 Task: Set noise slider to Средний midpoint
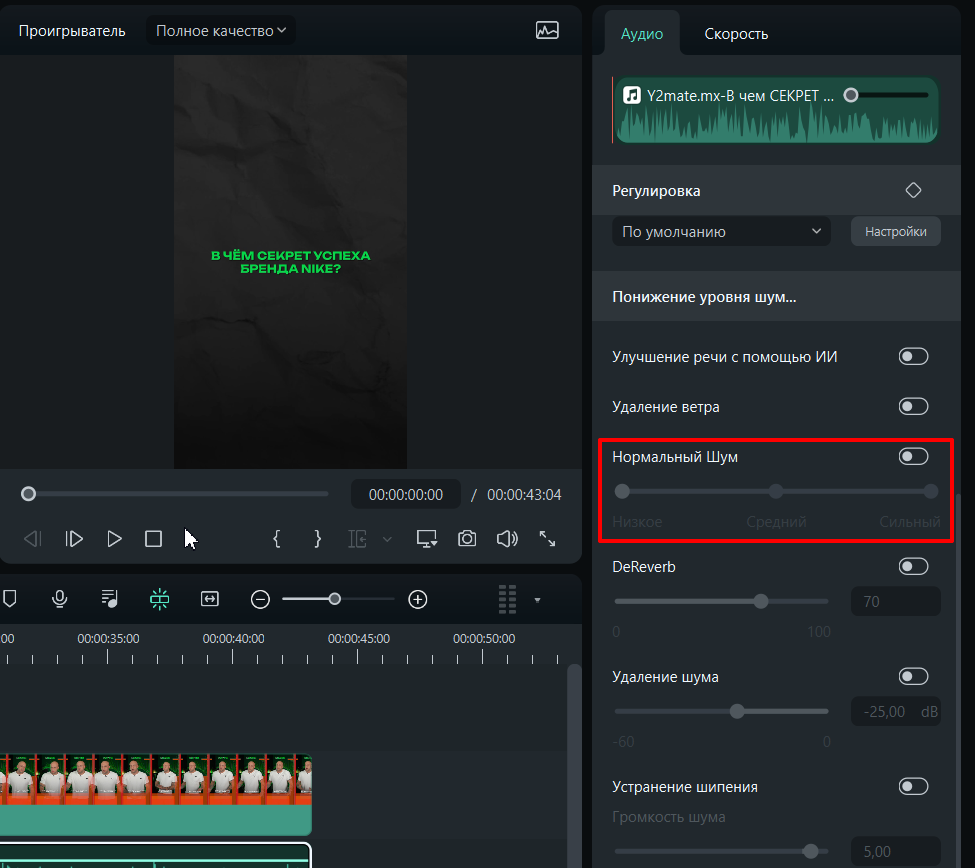coord(776,491)
